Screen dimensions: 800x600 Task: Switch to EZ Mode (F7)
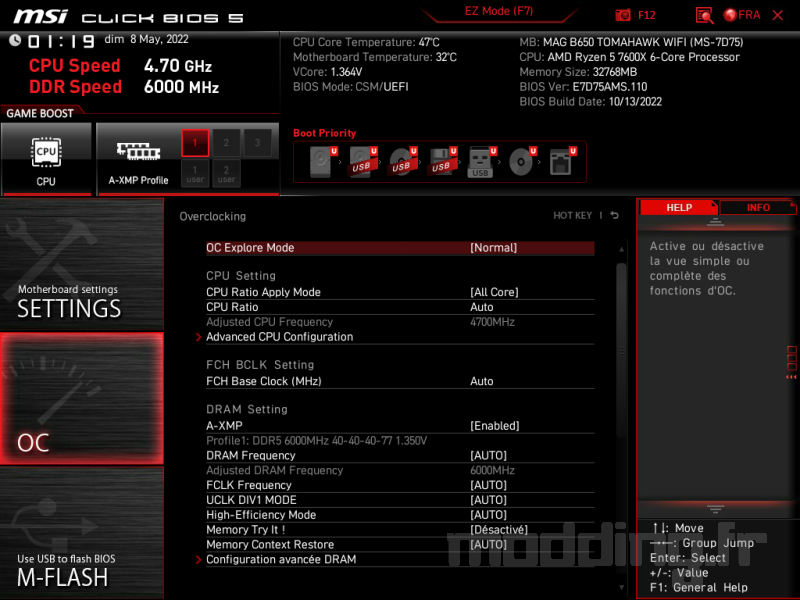click(498, 11)
